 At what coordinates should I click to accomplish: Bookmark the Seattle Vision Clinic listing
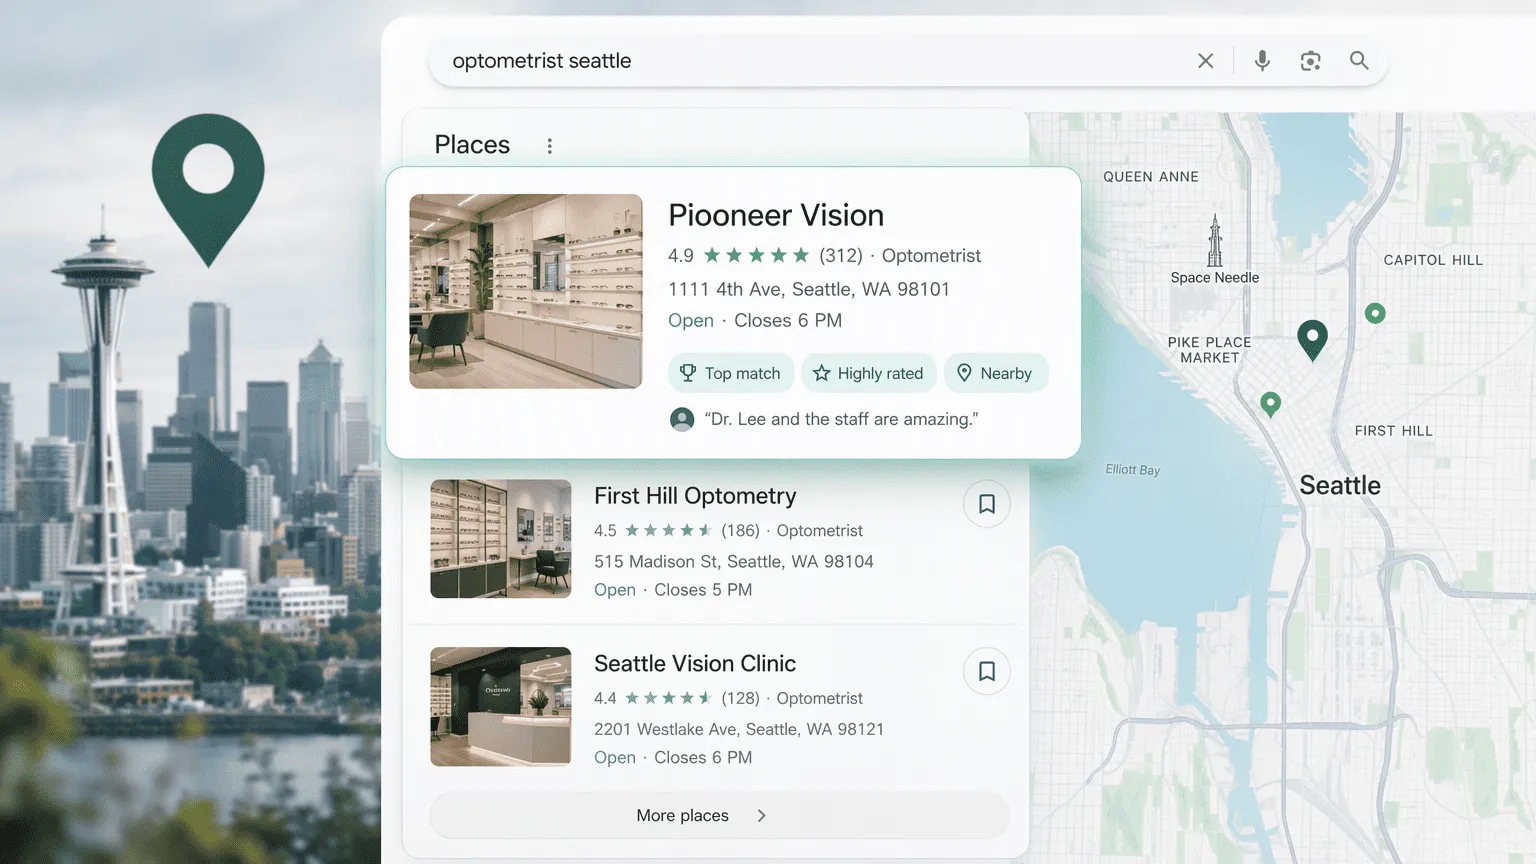[986, 671]
